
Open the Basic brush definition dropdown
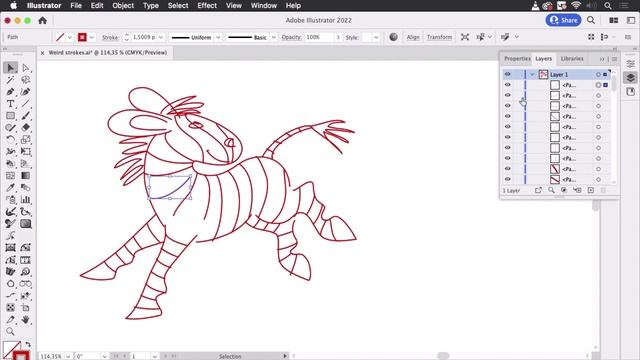(273, 37)
